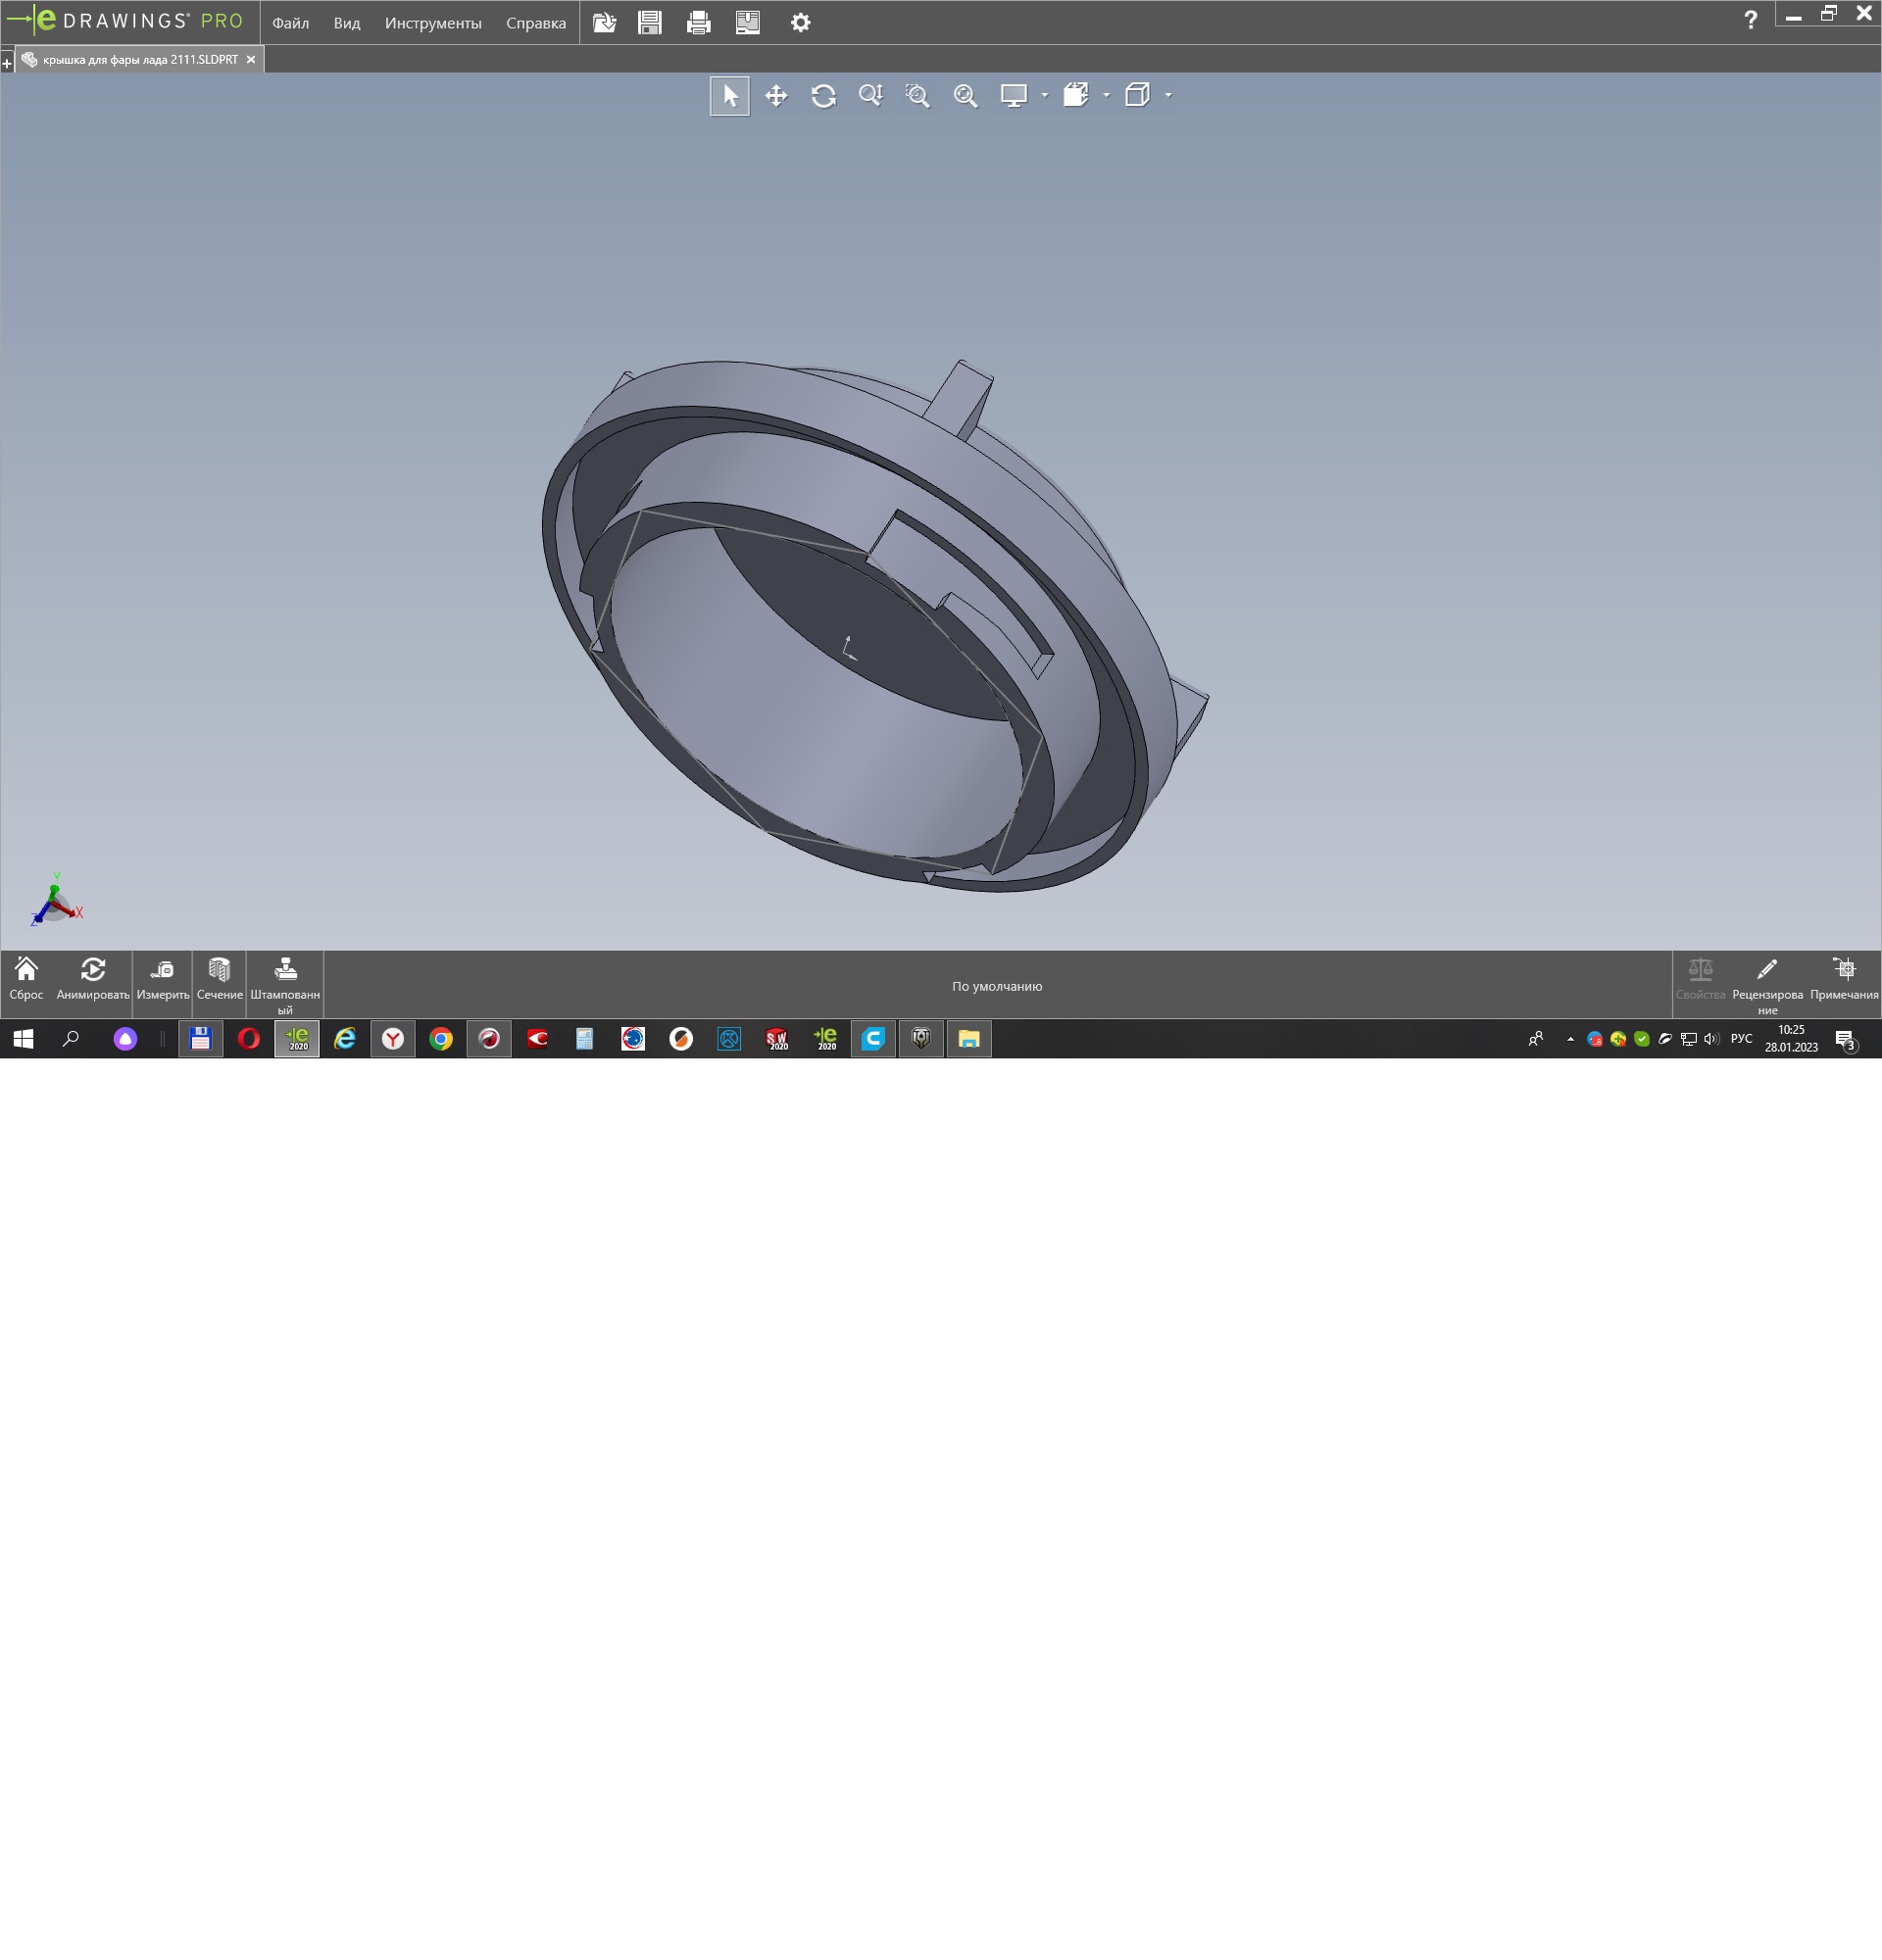Open the Инструменты menu
1882x1960 pixels.
coord(433,23)
